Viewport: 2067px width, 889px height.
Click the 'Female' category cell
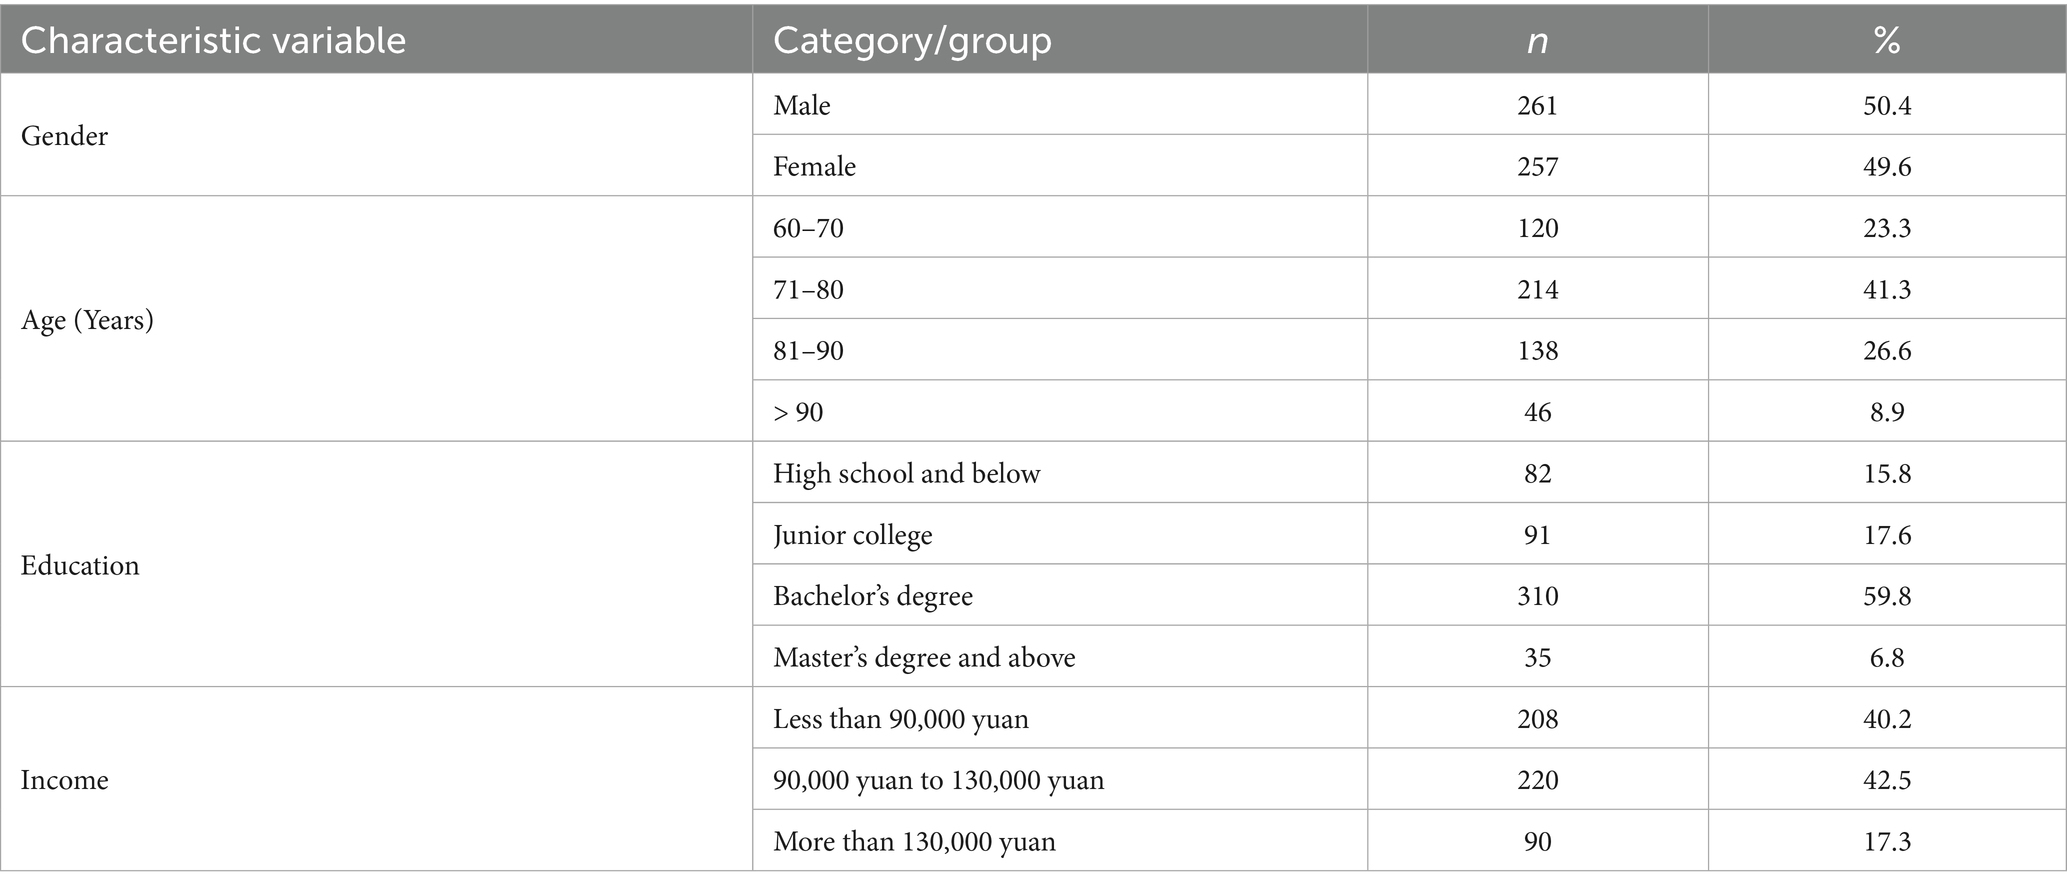click(814, 166)
